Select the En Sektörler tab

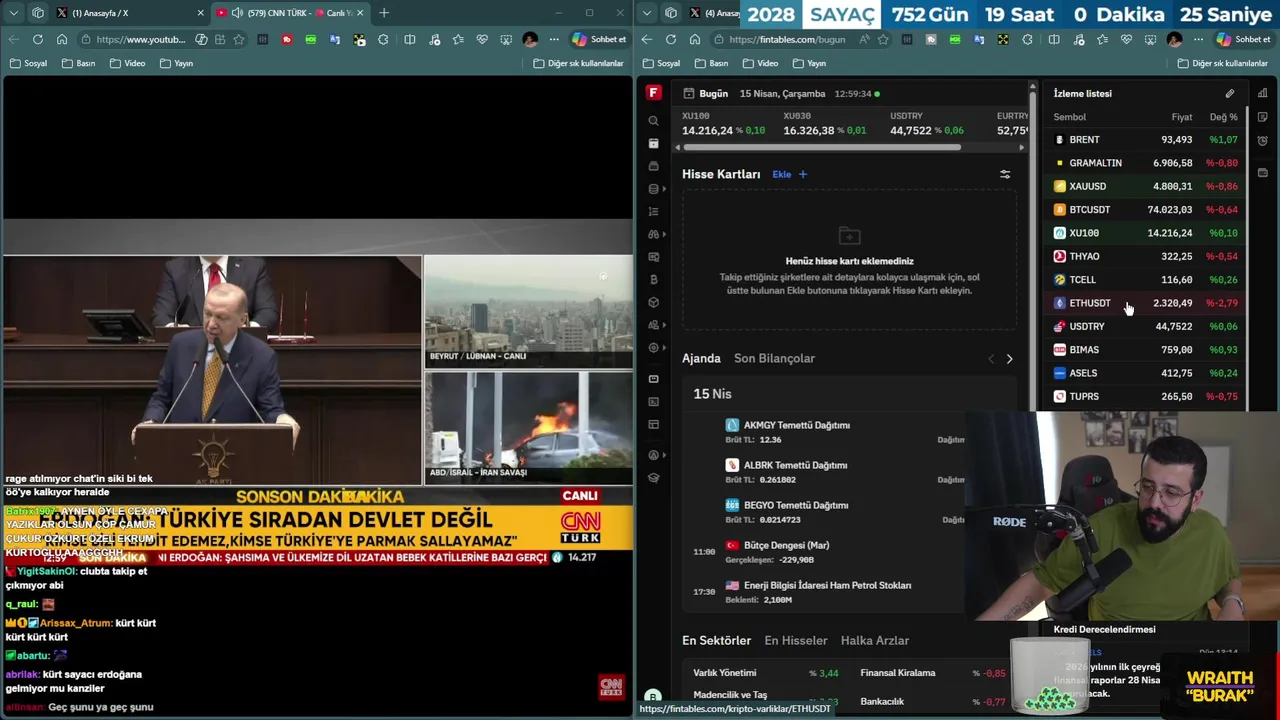click(716, 640)
